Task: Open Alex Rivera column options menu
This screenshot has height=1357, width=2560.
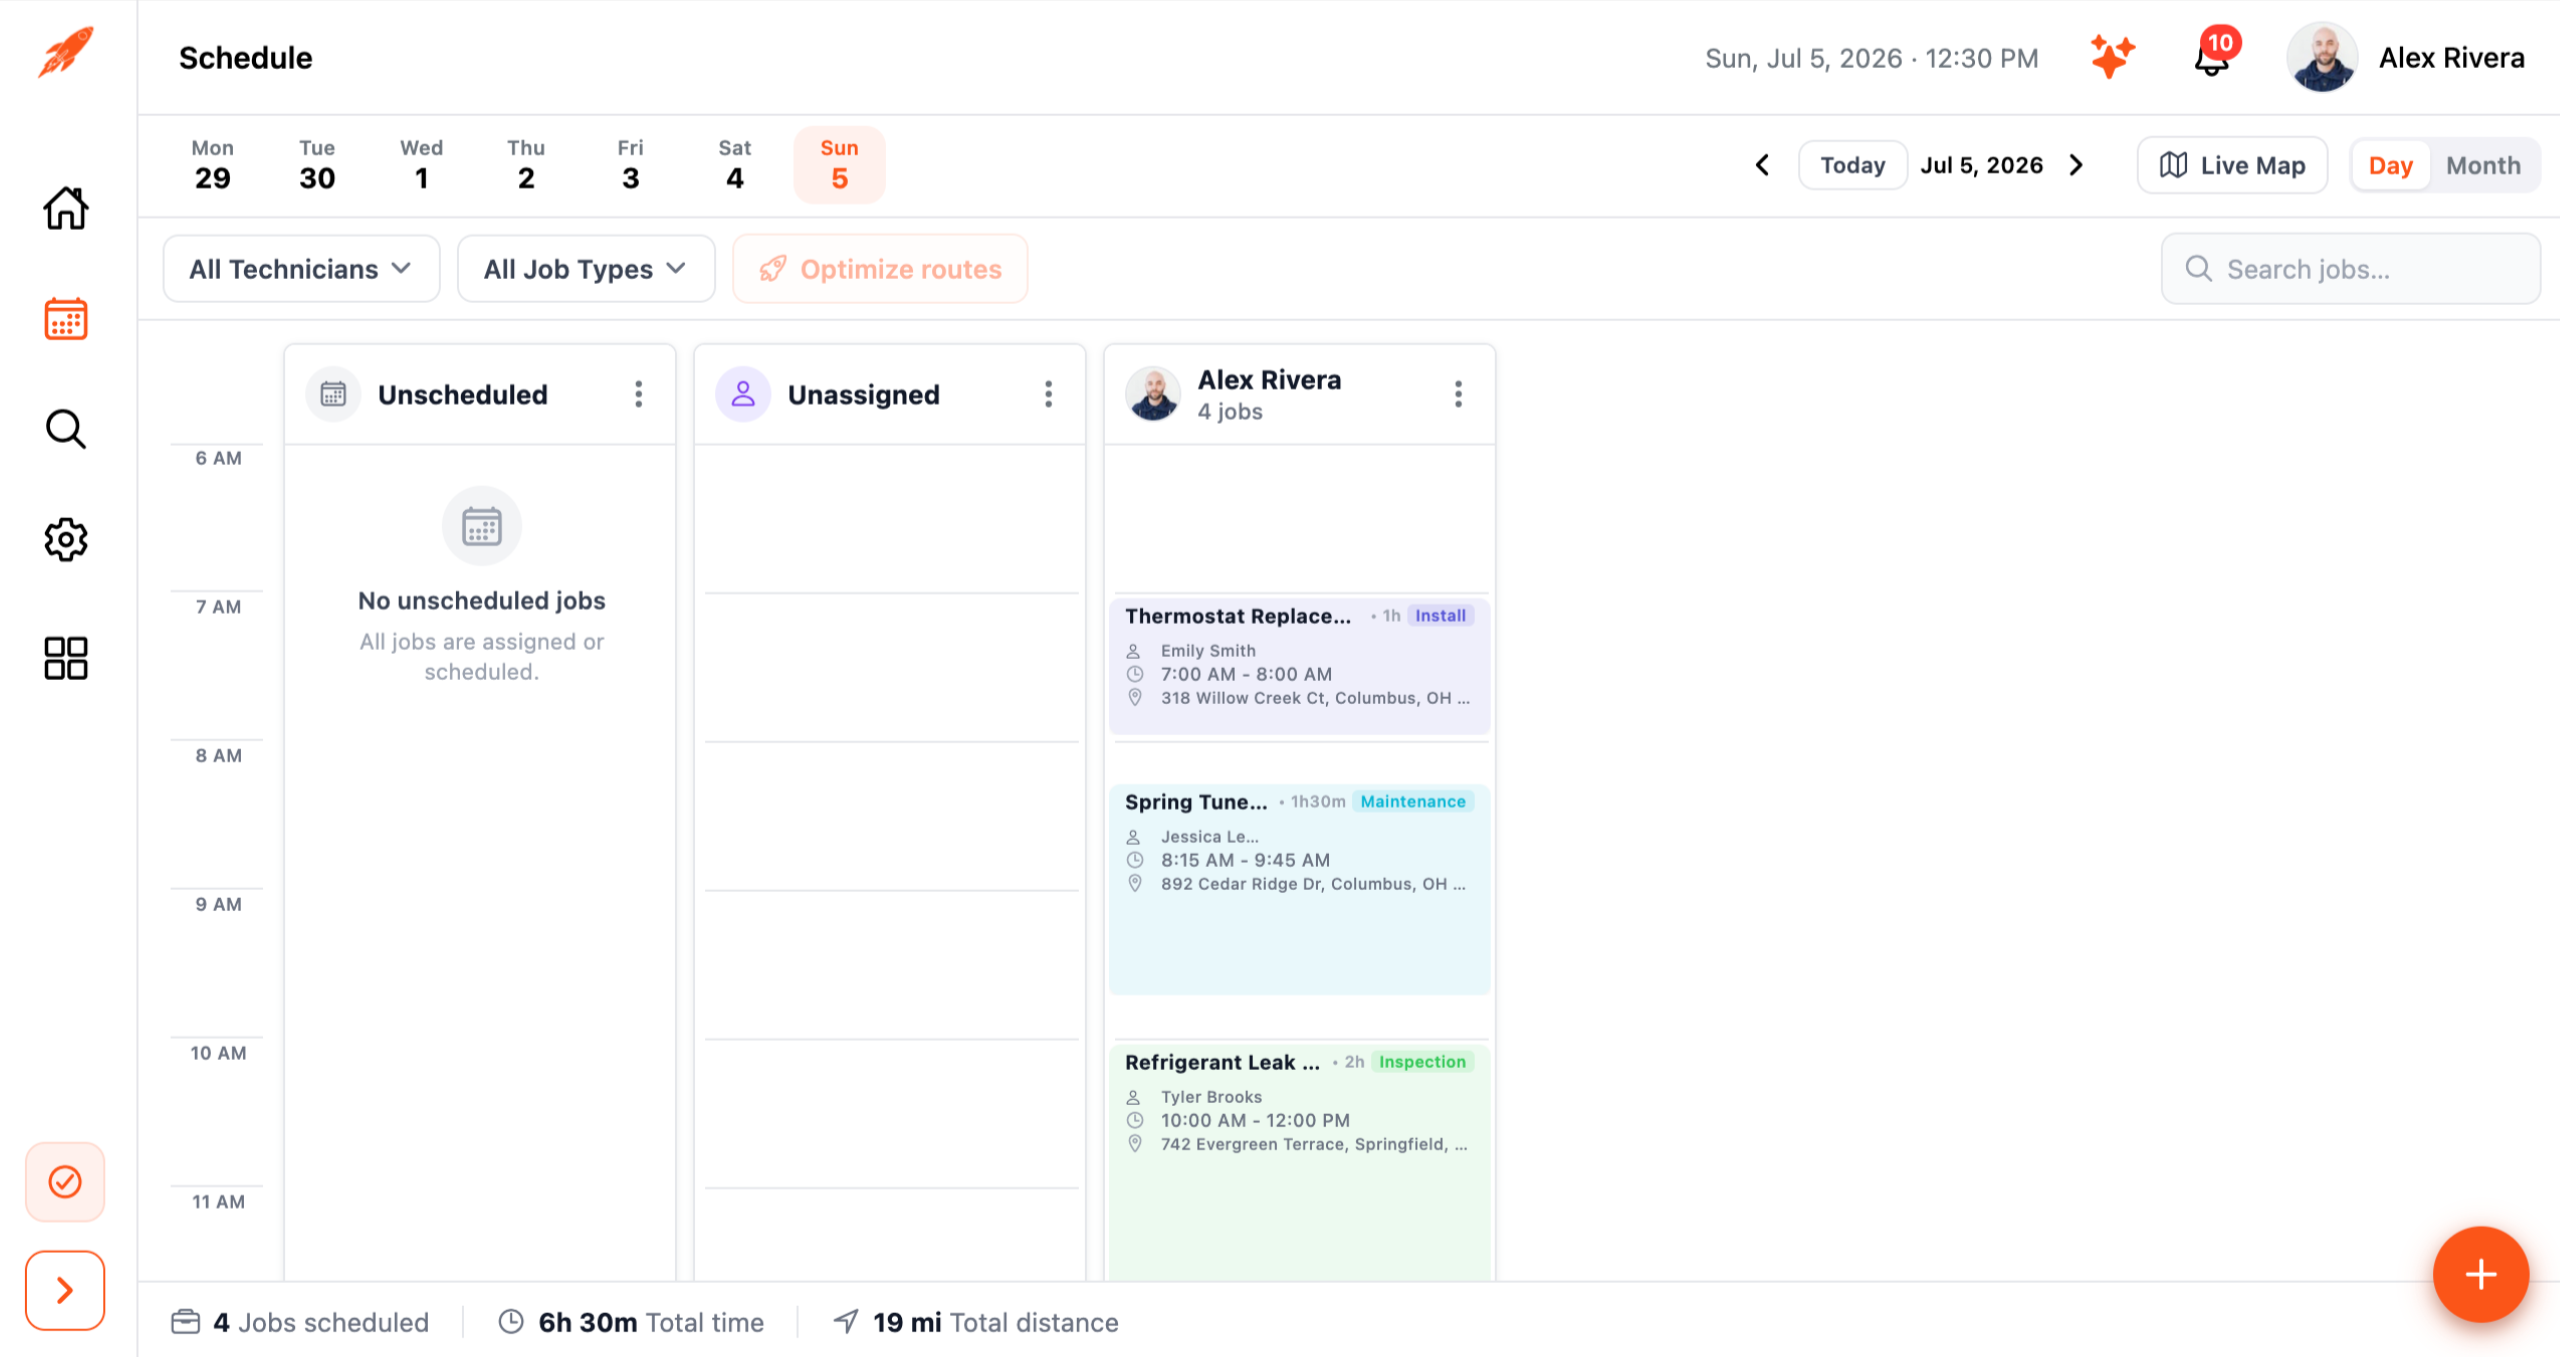Action: point(1458,394)
